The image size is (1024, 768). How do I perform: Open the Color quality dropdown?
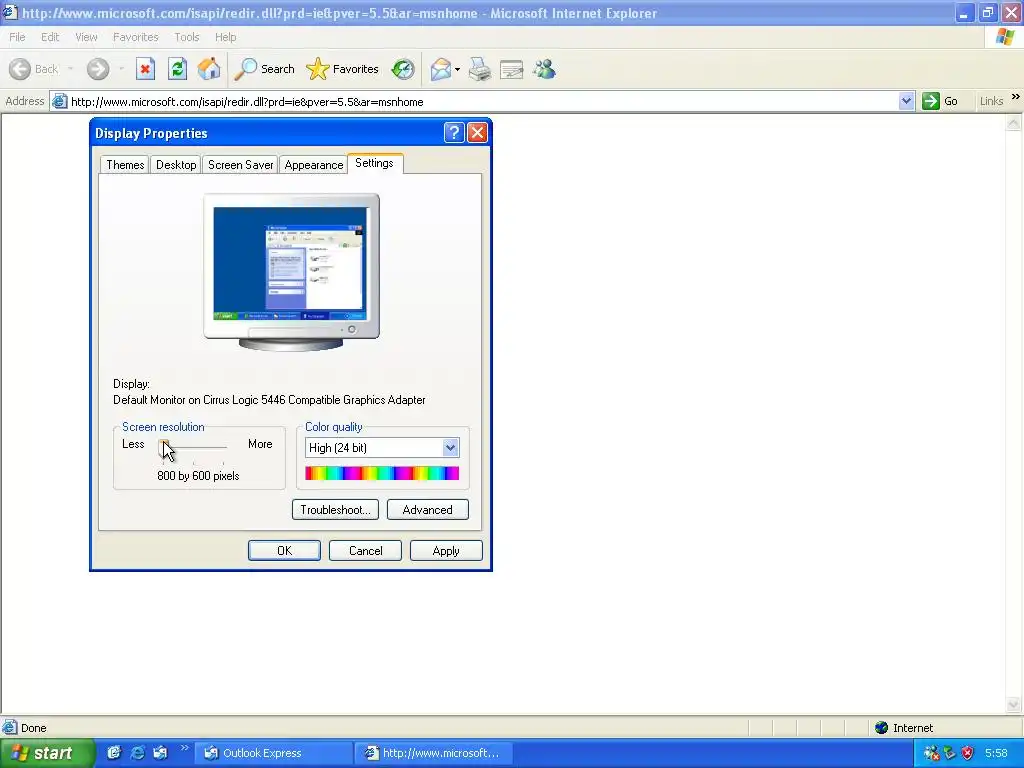pos(450,447)
